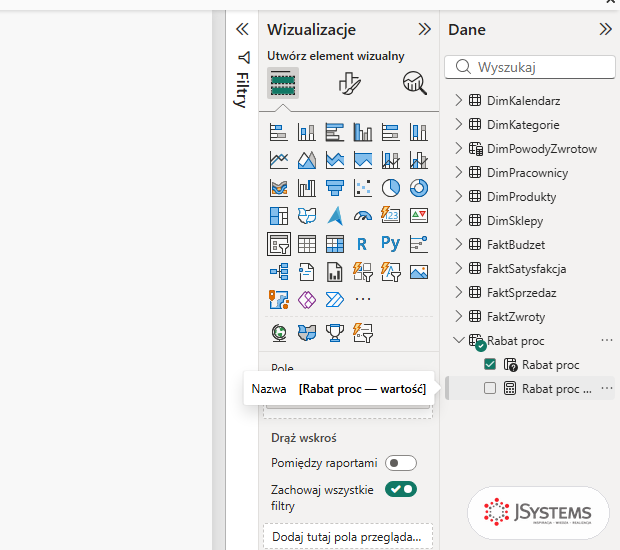Open more visuals ellipsis menu
The height and width of the screenshot is (550, 620).
[x=363, y=299]
